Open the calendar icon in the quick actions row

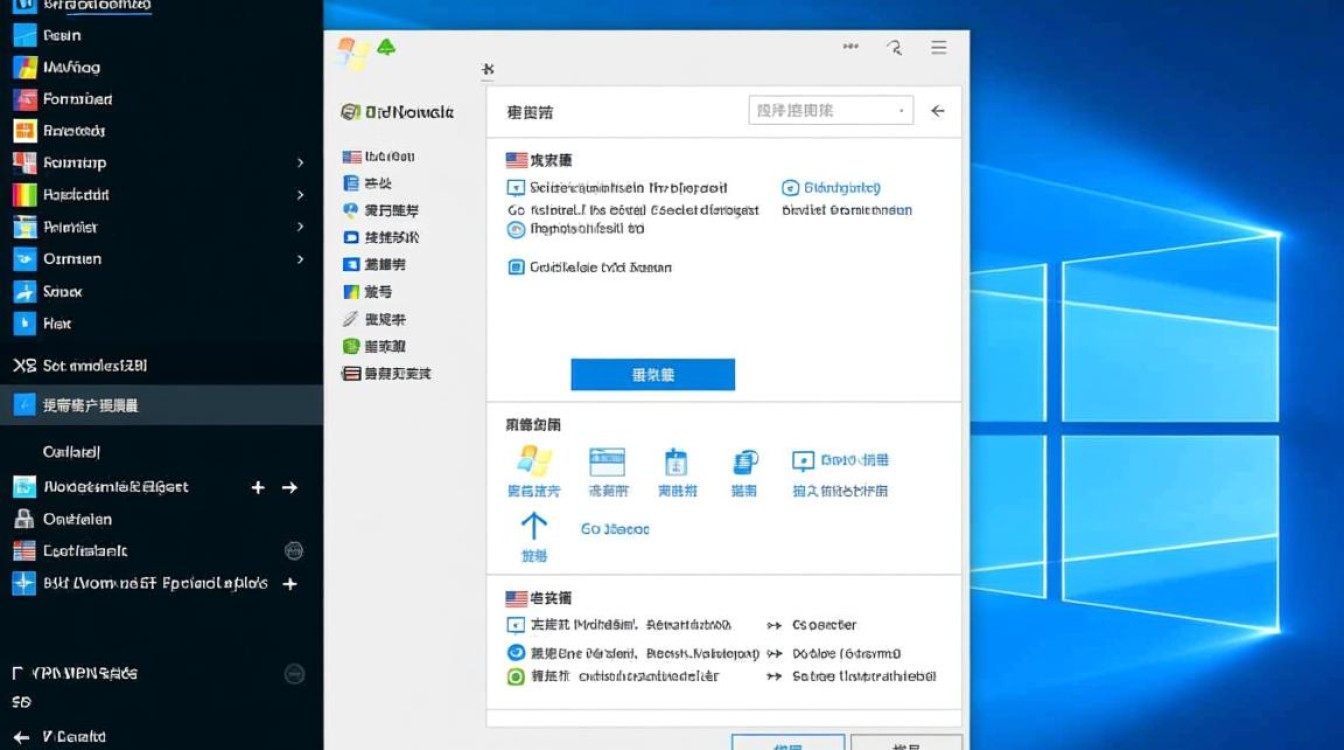tap(608, 462)
